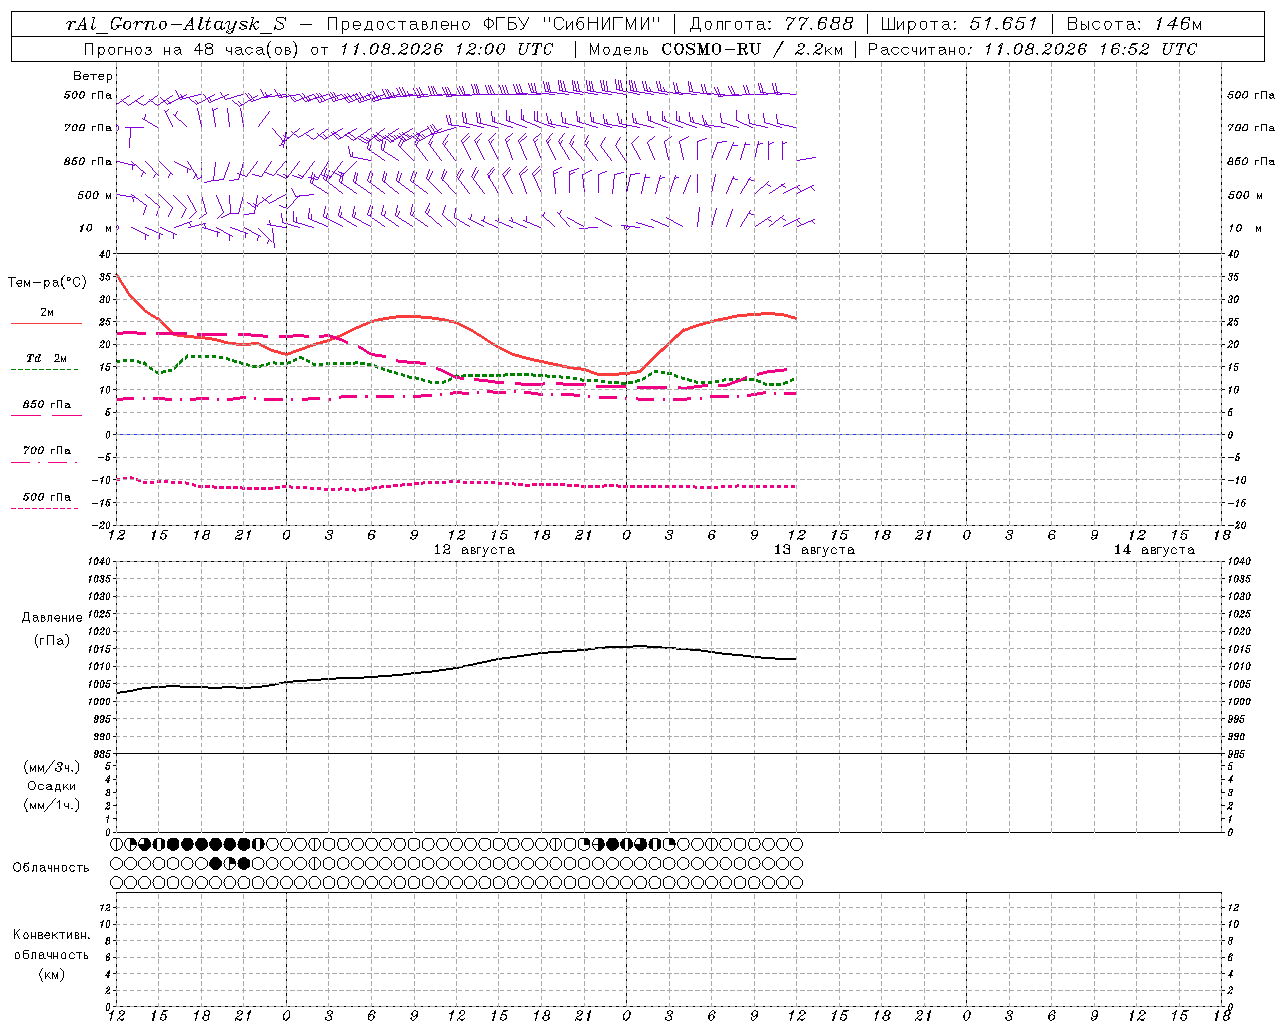Click the Осадки precipitation panel label
Image resolution: width=1280 pixels, height=1024 pixels.
[x=52, y=786]
